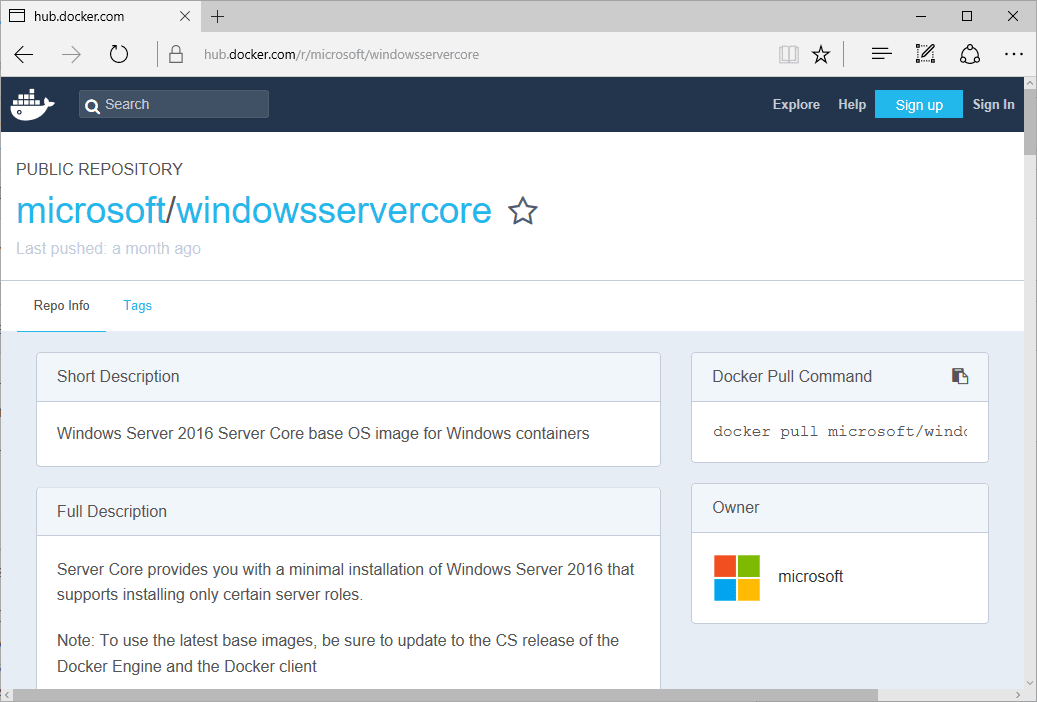Click the Docker whale logo
Screen dimensions: 1037x702
click(x=32, y=105)
